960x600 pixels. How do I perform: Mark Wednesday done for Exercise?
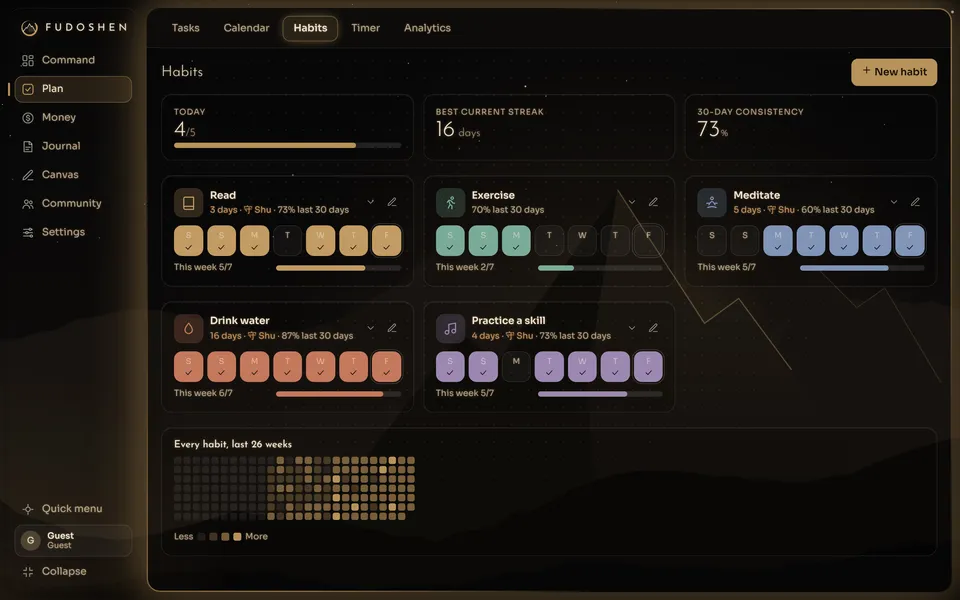point(582,241)
